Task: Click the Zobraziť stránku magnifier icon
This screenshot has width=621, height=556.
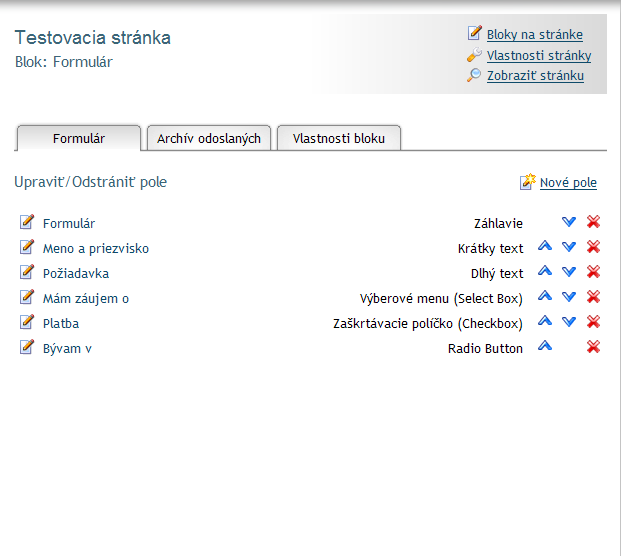Action: [x=474, y=75]
